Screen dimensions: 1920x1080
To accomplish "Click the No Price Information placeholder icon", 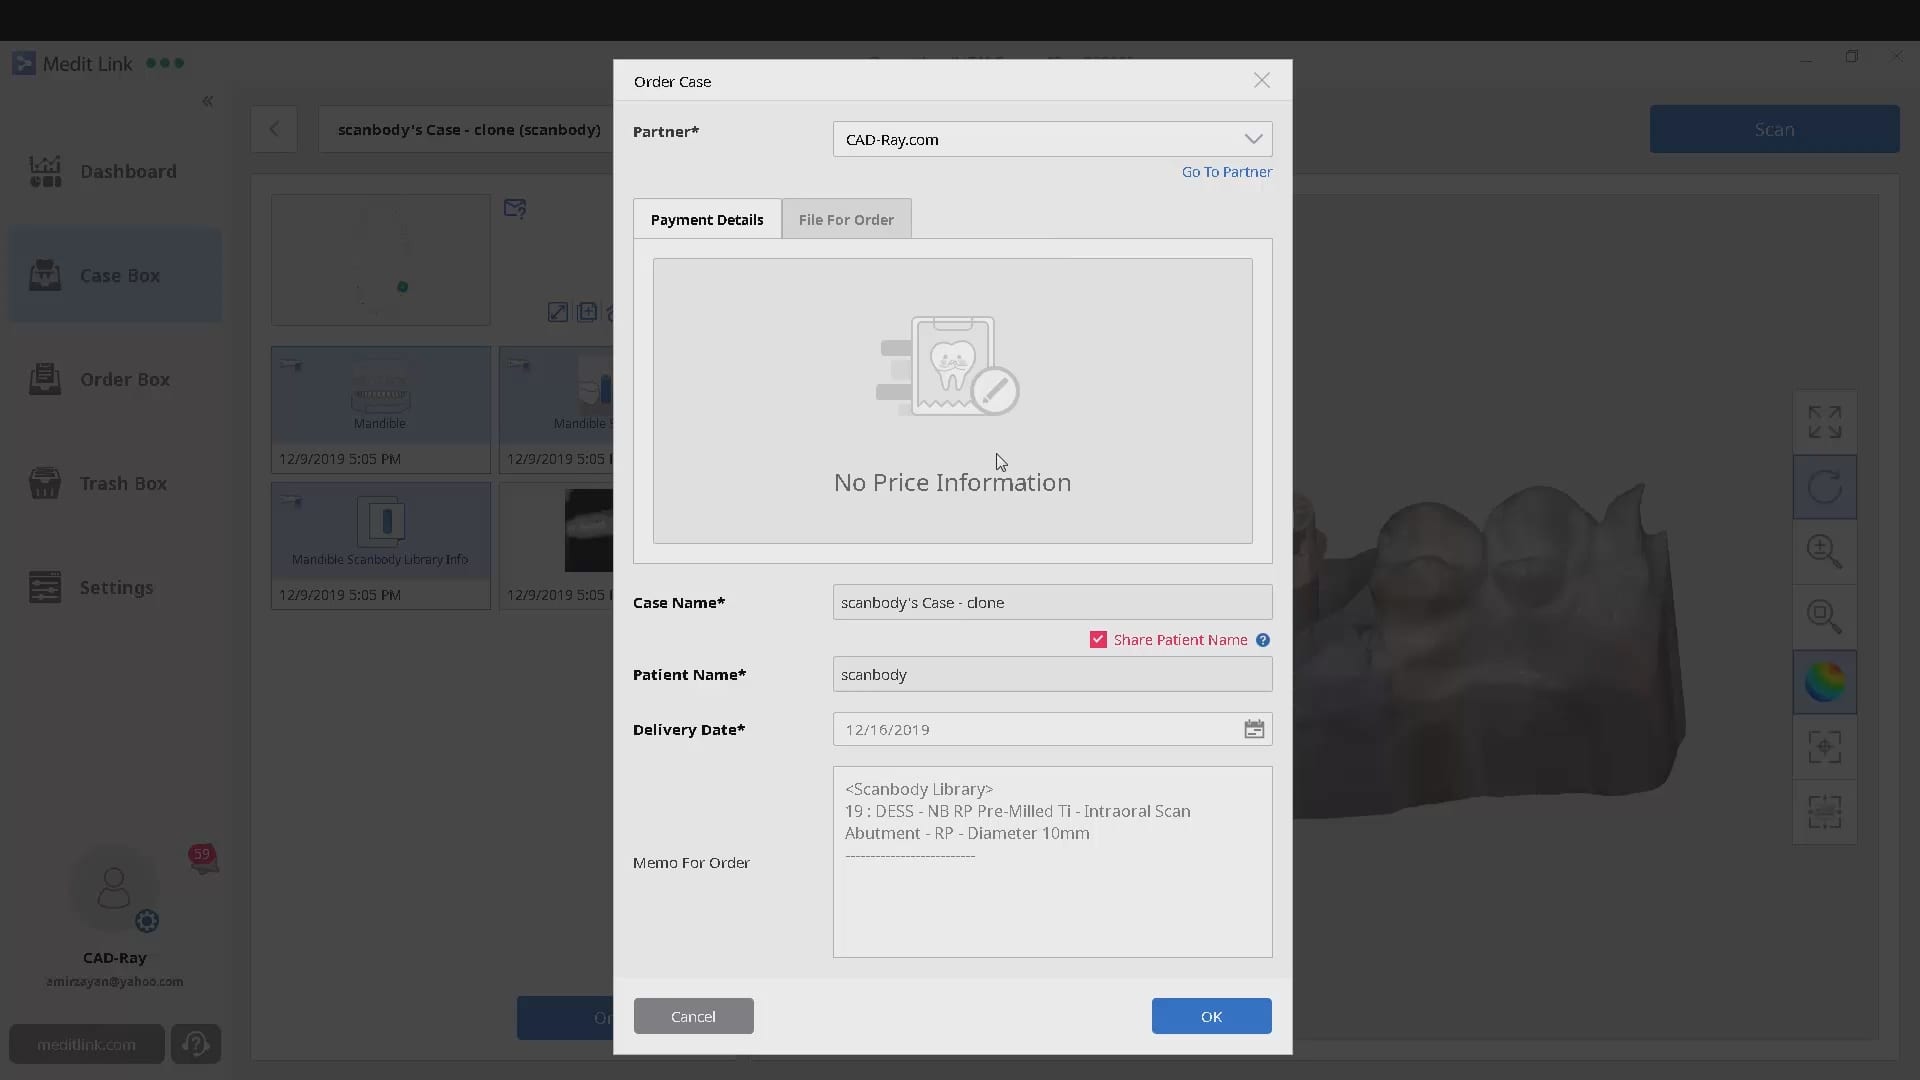I will [x=948, y=366].
